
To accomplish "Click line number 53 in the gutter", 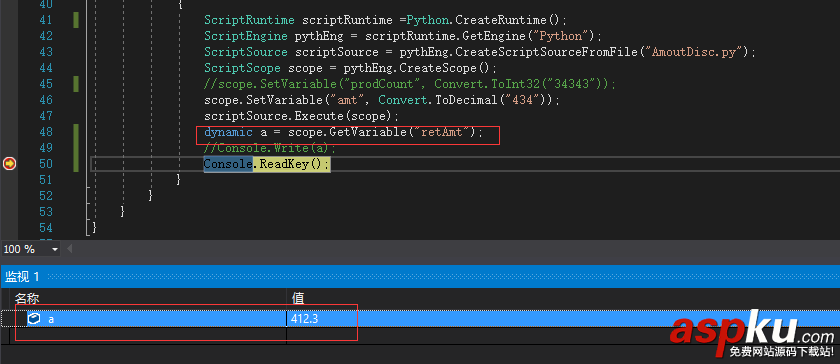I will pyautogui.click(x=46, y=212).
